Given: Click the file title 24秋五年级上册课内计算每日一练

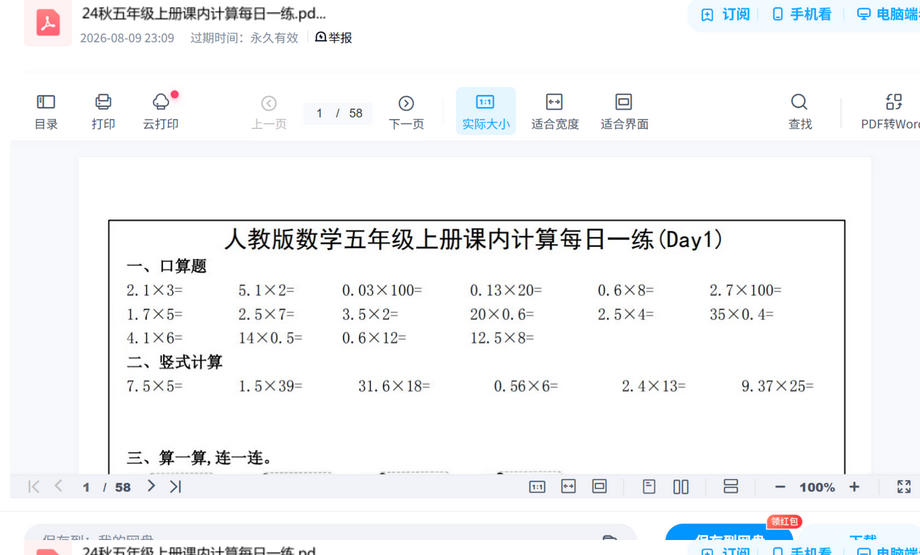Looking at the screenshot, I should click(x=204, y=13).
